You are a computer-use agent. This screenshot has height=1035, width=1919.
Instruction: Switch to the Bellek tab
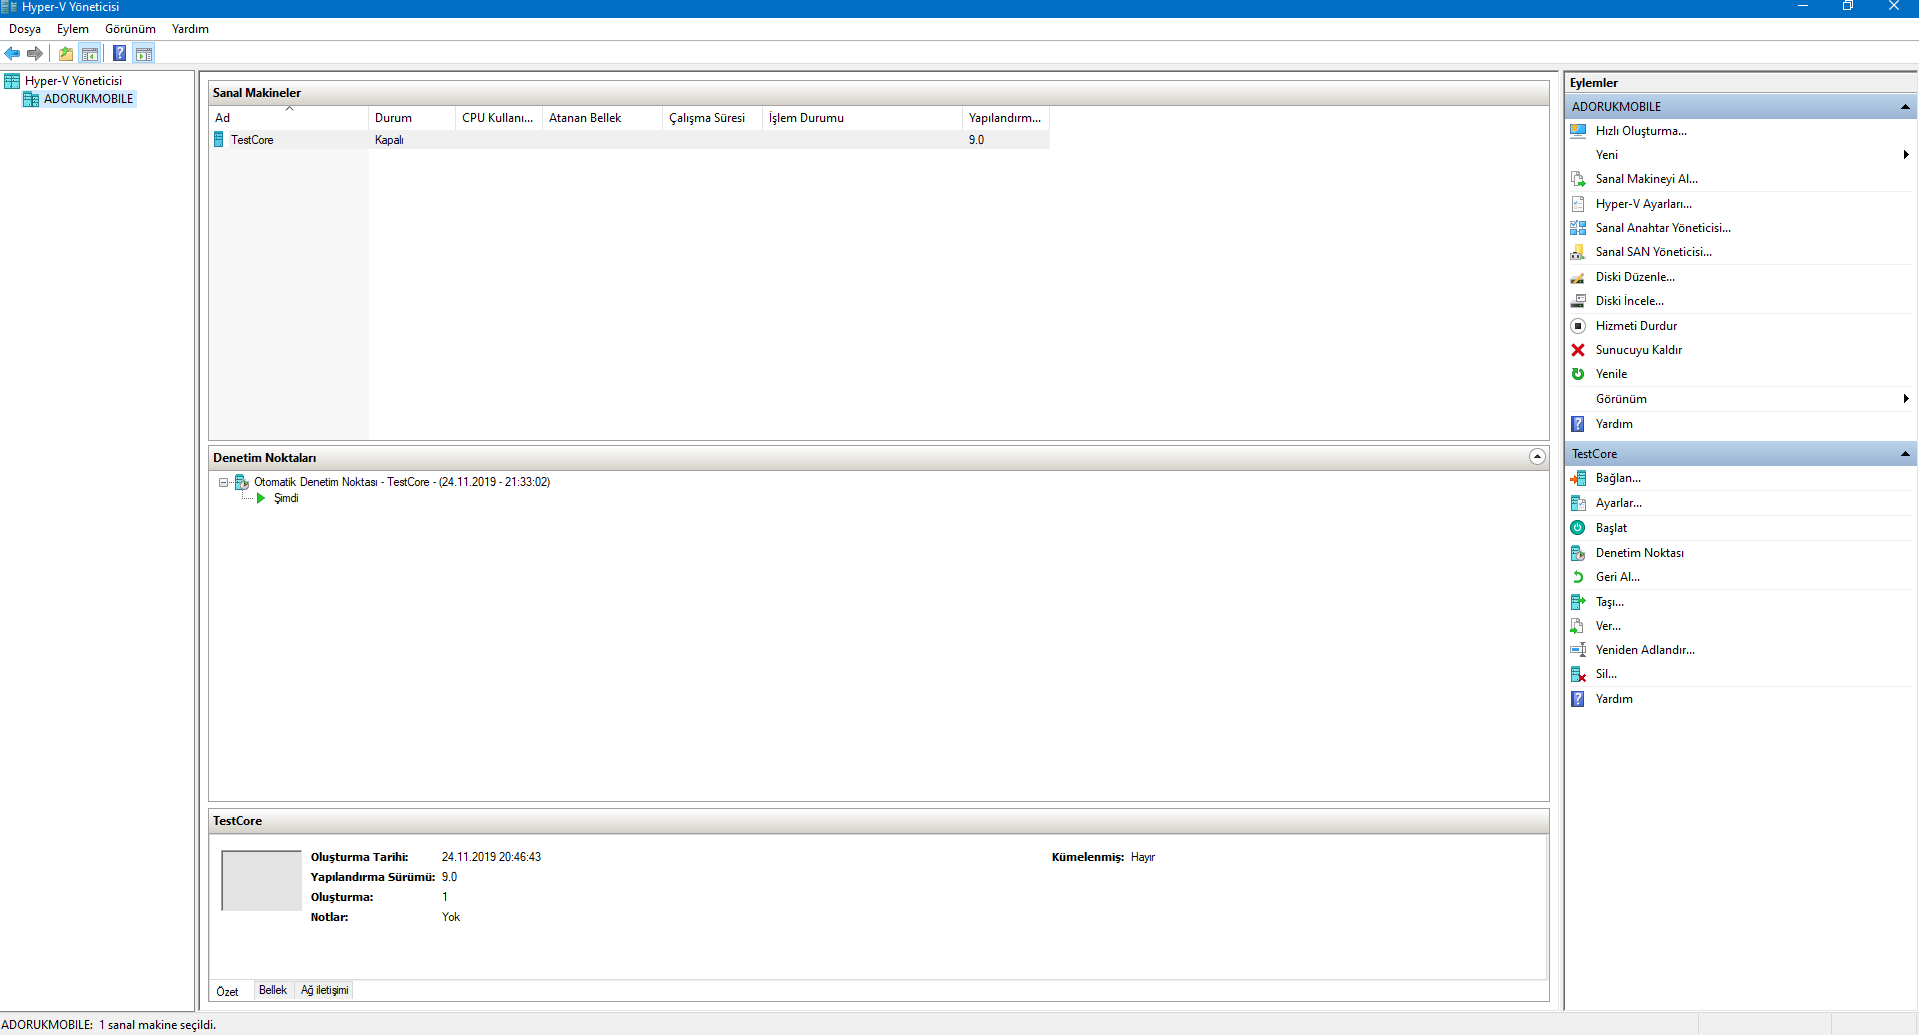273,990
